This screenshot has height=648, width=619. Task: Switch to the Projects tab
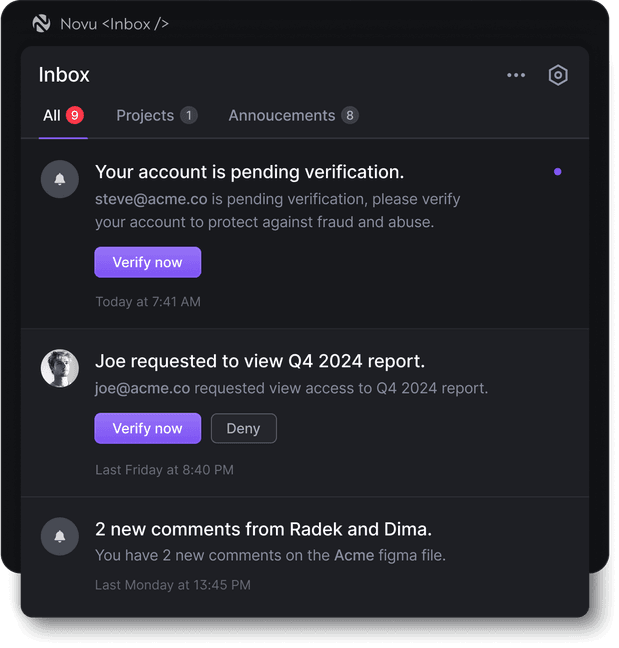157,116
